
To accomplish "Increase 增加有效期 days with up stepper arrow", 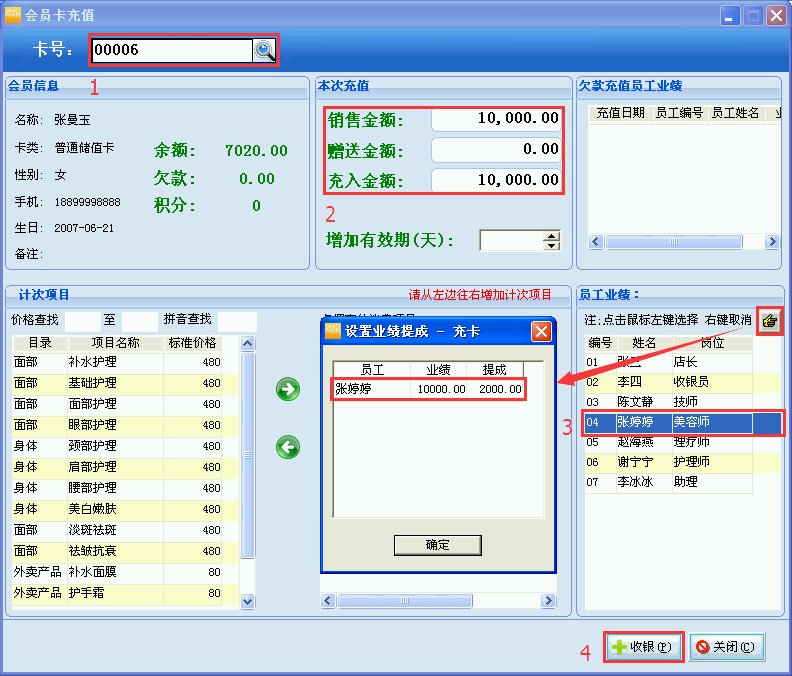I will point(552,235).
